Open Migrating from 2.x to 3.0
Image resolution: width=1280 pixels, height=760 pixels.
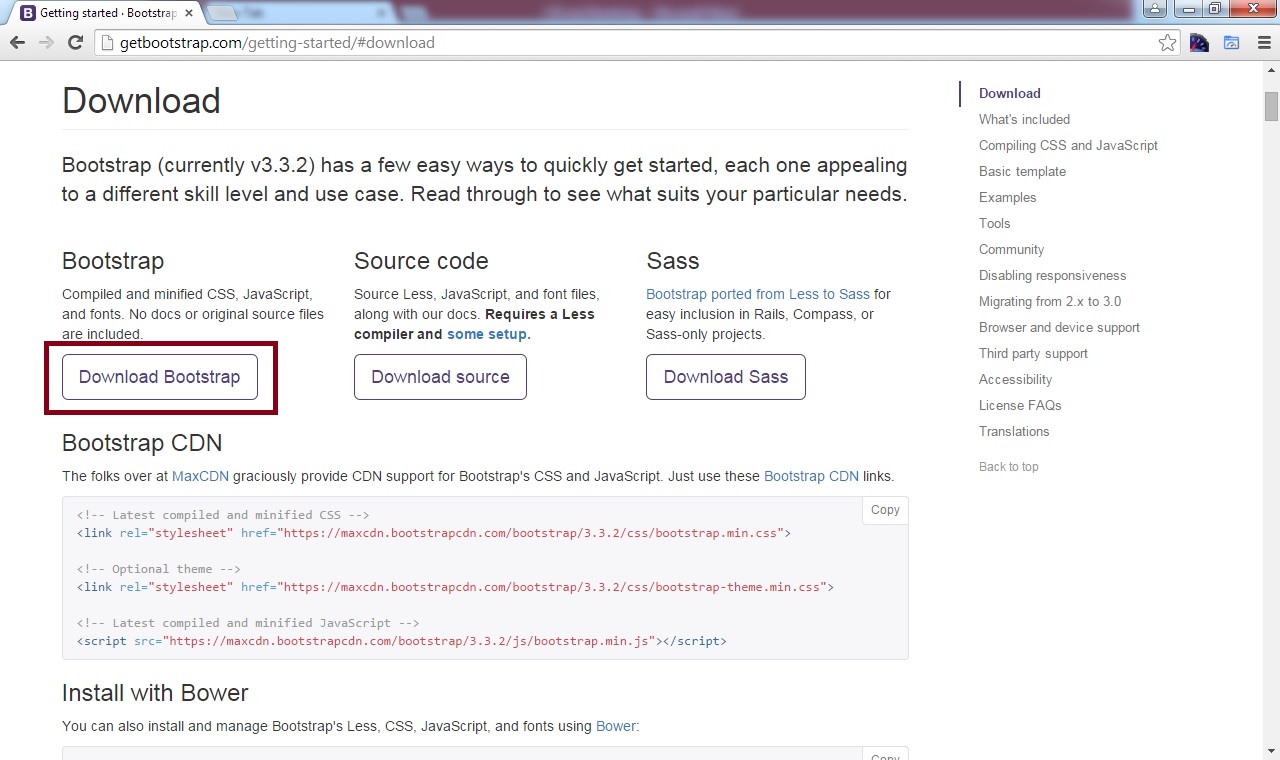tap(1050, 301)
